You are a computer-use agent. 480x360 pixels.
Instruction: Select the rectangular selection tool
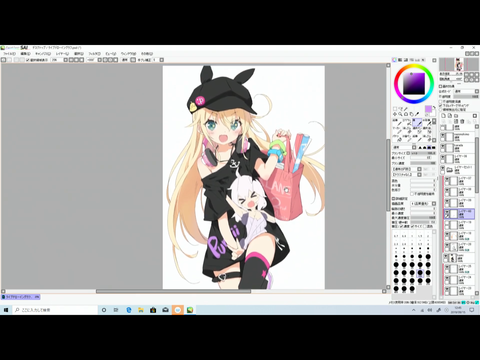[x=395, y=109]
